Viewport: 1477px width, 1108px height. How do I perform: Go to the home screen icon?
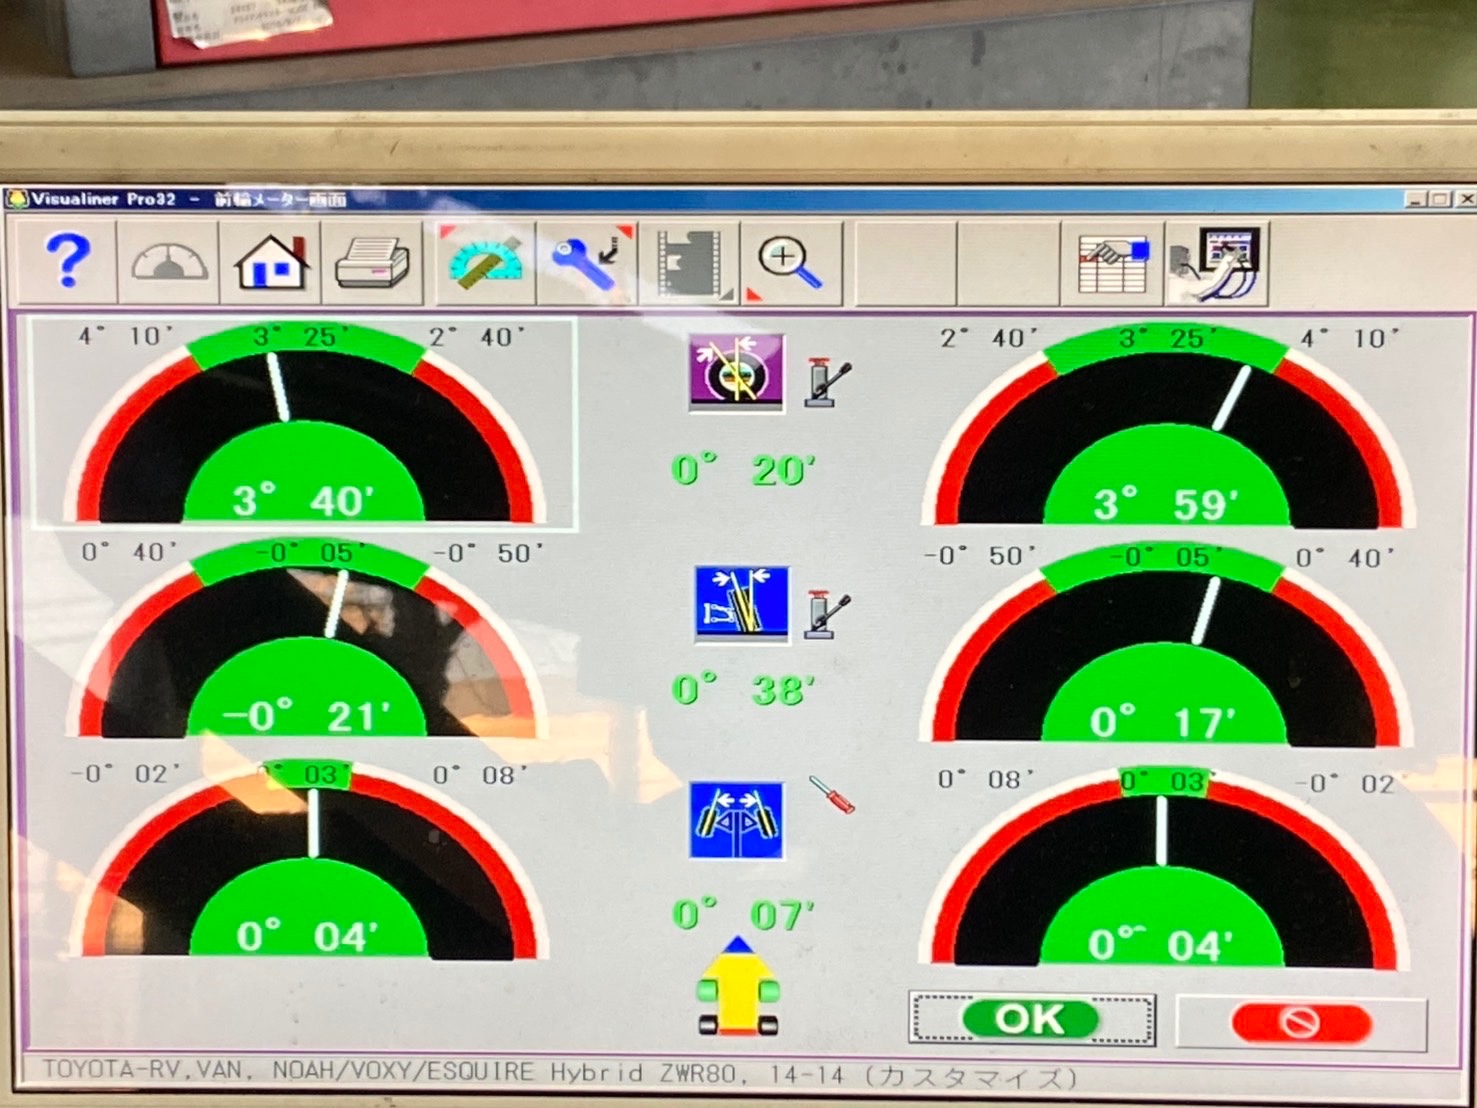click(x=271, y=264)
